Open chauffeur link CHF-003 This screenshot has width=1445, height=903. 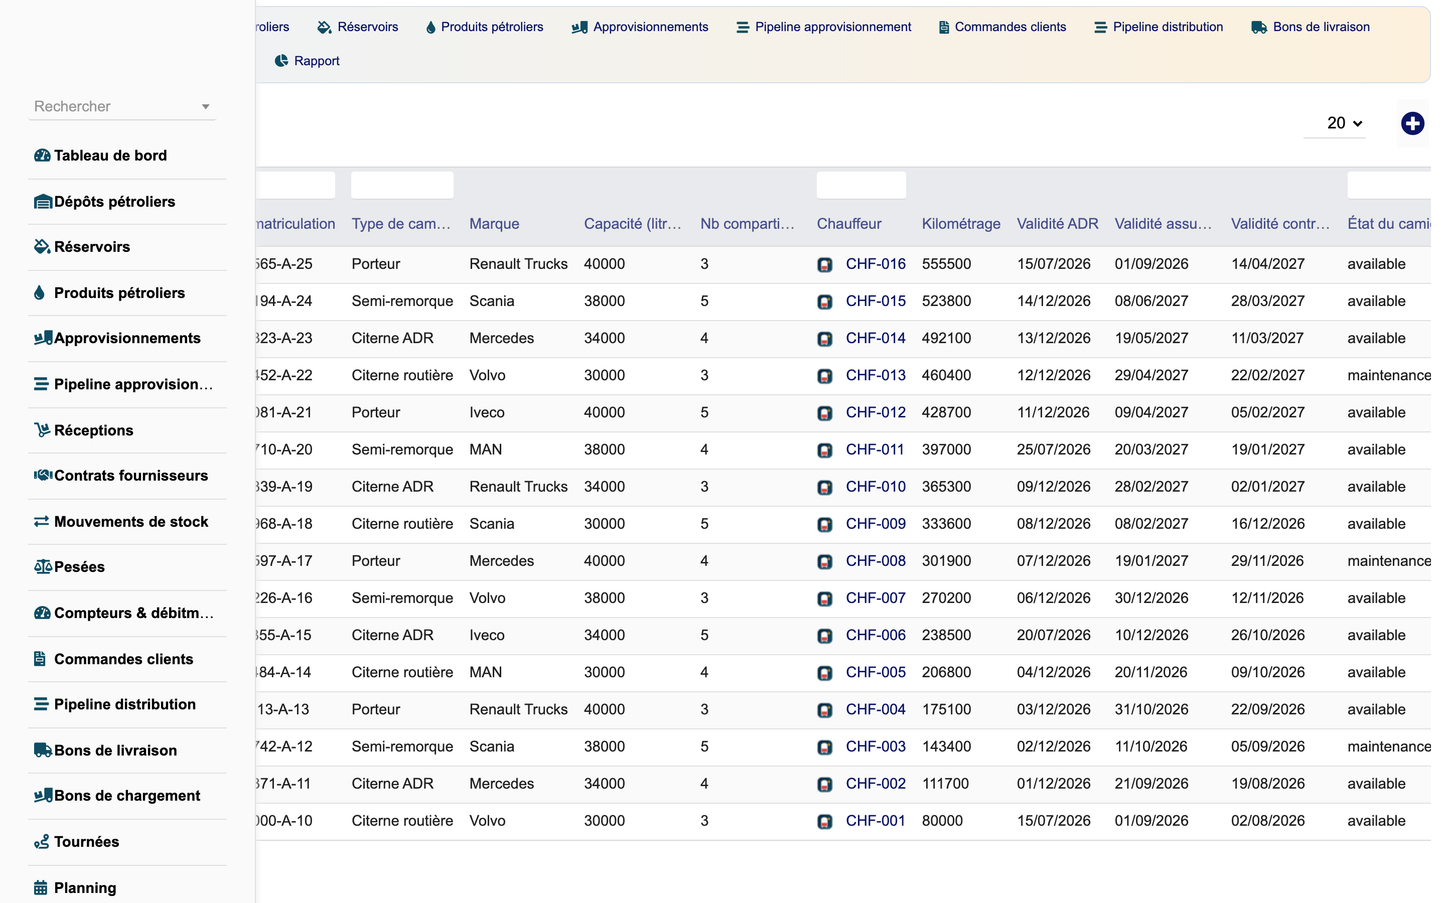click(x=876, y=746)
